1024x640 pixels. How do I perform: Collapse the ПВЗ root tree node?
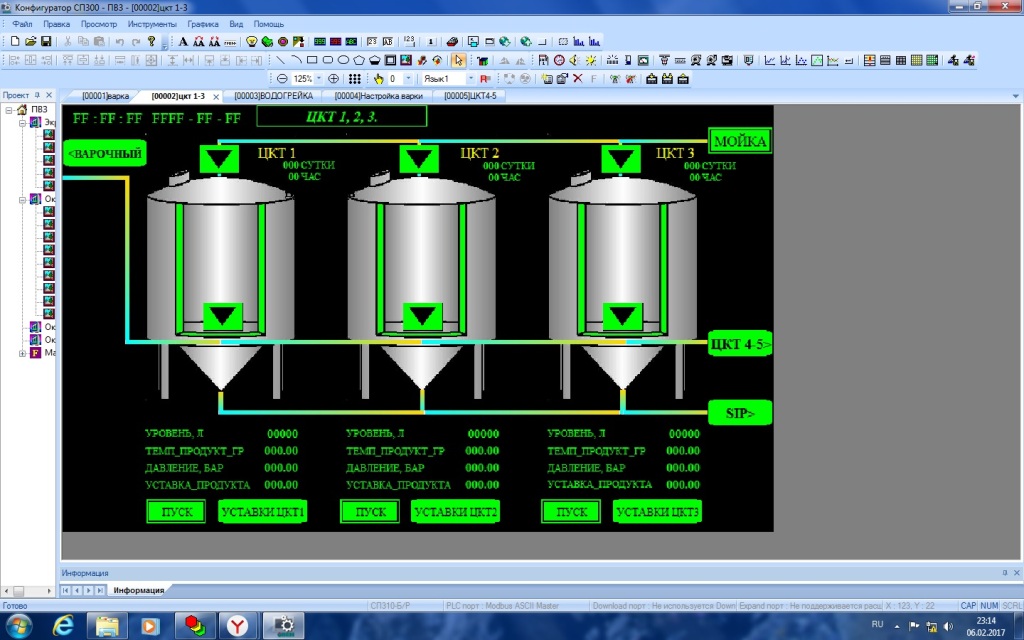pos(9,110)
